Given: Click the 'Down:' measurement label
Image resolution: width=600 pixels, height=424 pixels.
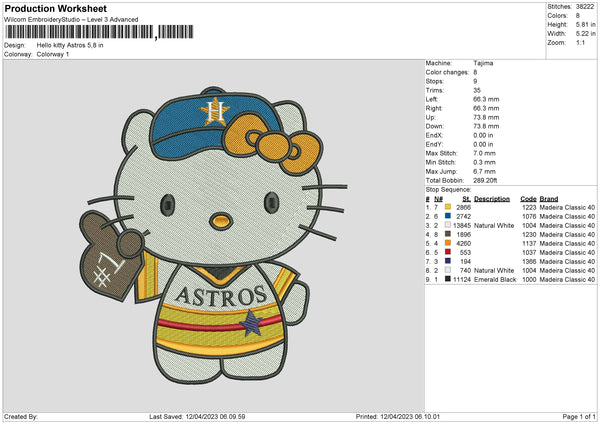Looking at the screenshot, I should (x=434, y=126).
